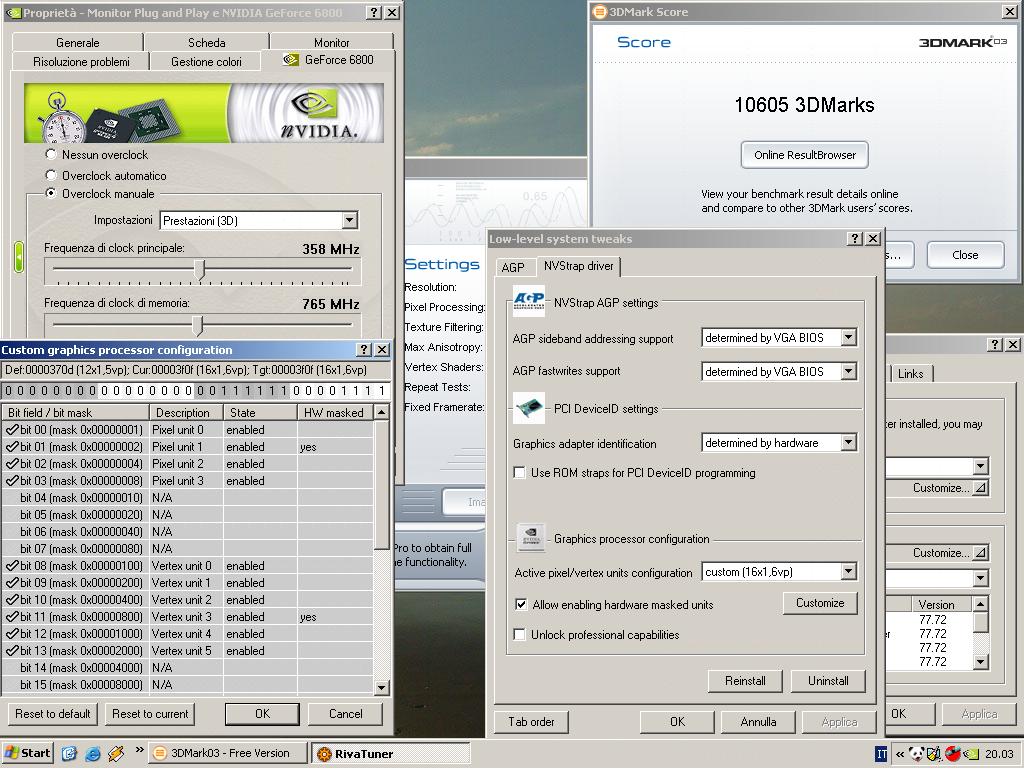Viewport: 1024px width, 769px height.
Task: Open the Gestione colori tab
Action: click(206, 62)
